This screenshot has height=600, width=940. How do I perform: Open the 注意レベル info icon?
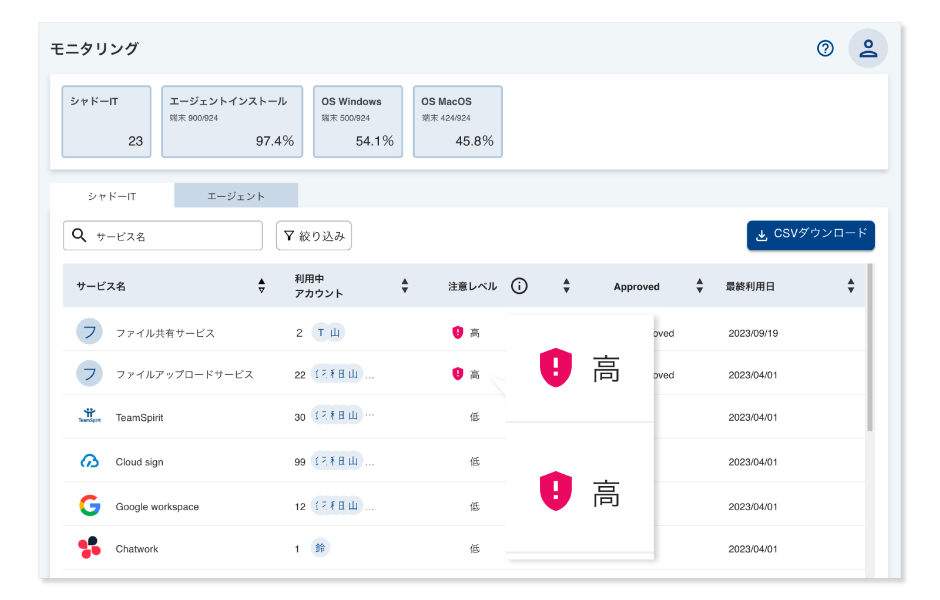[x=519, y=285]
